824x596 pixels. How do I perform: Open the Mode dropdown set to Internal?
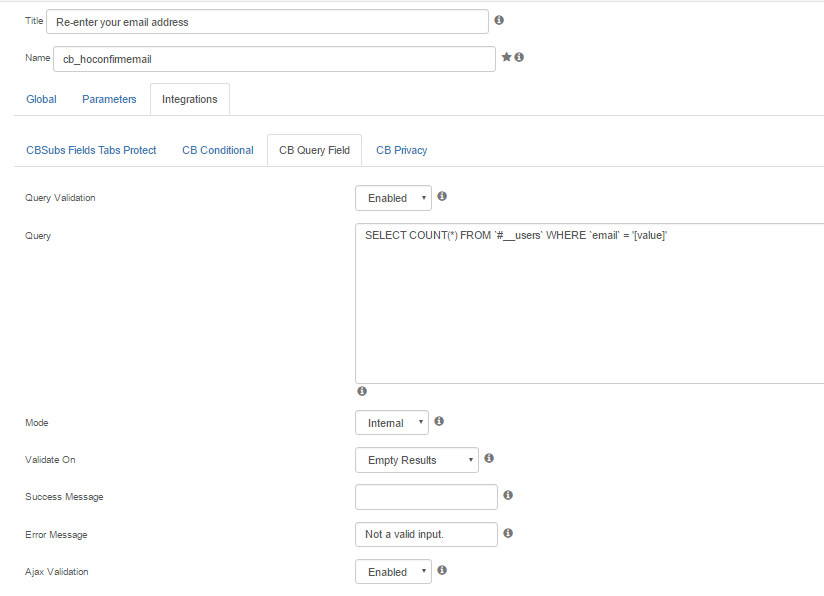tap(392, 423)
